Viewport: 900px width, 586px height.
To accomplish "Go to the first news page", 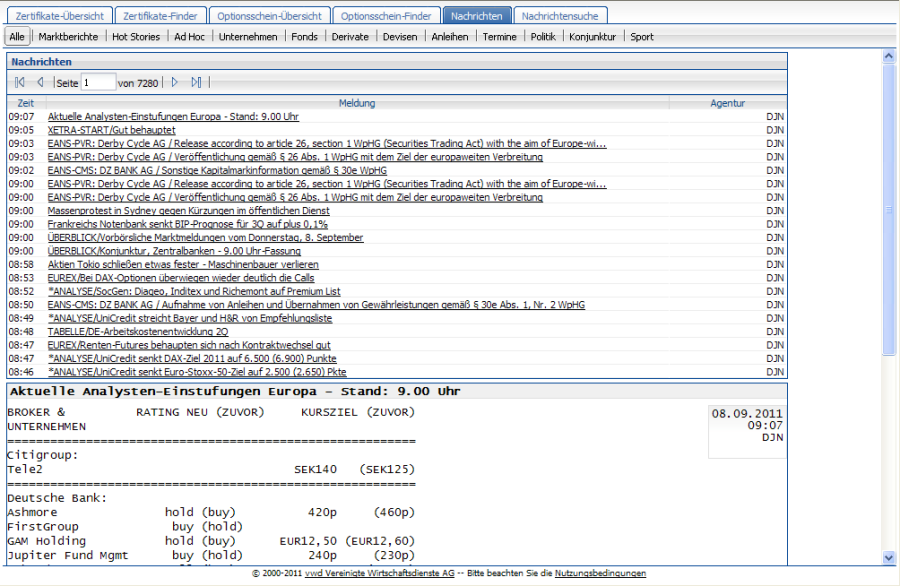I will (x=20, y=82).
